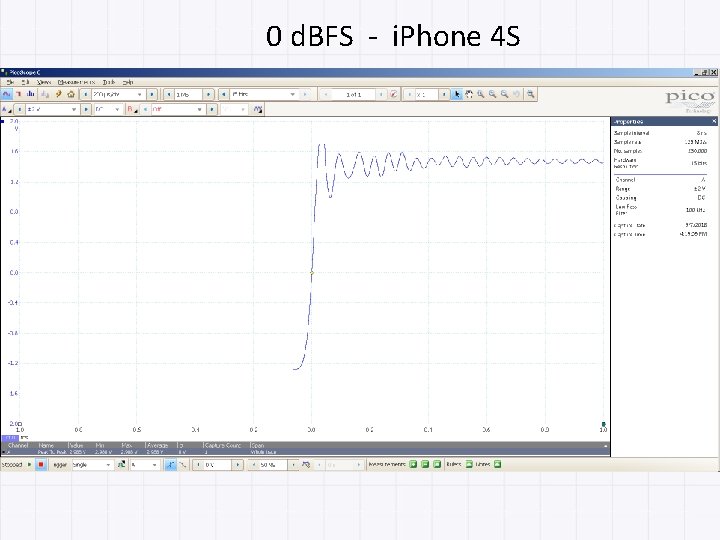
Task: Open the hardware resolution dropdown
Action: (x=264, y=94)
